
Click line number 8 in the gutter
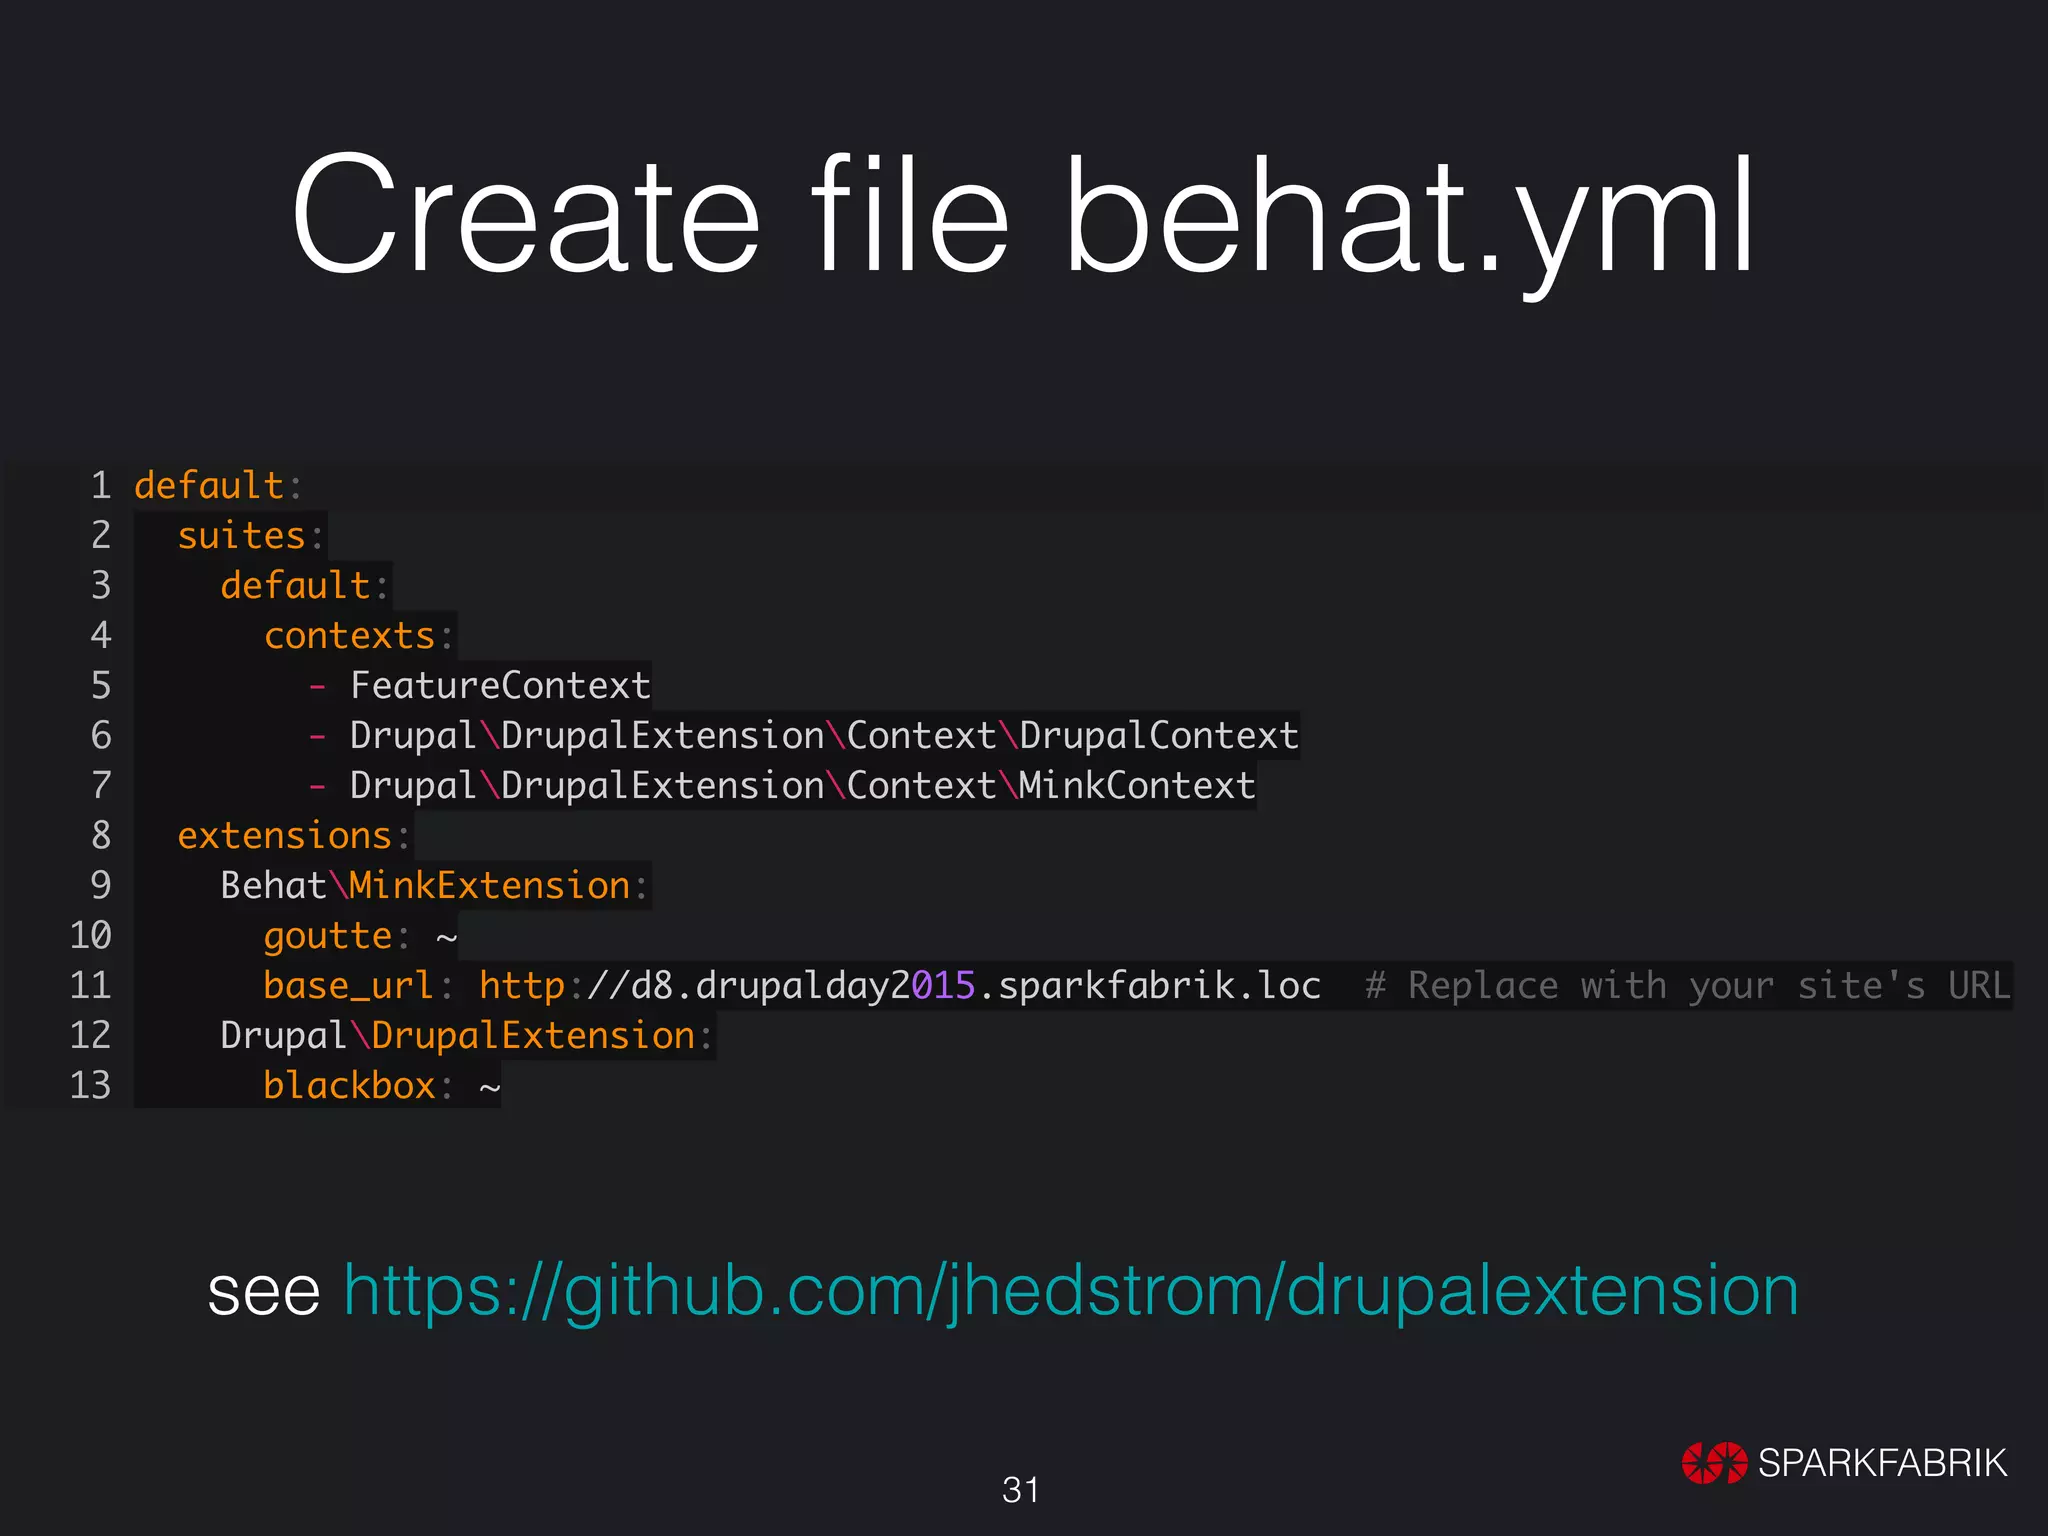point(101,835)
